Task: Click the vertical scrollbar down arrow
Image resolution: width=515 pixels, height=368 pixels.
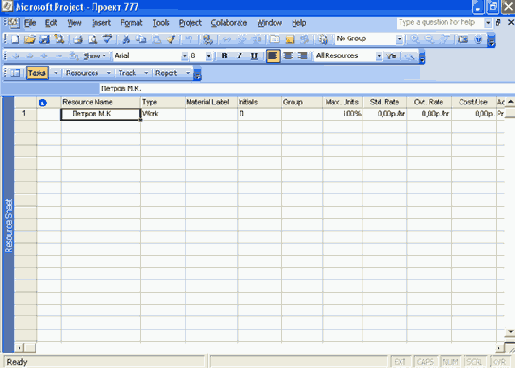Action: [510, 332]
